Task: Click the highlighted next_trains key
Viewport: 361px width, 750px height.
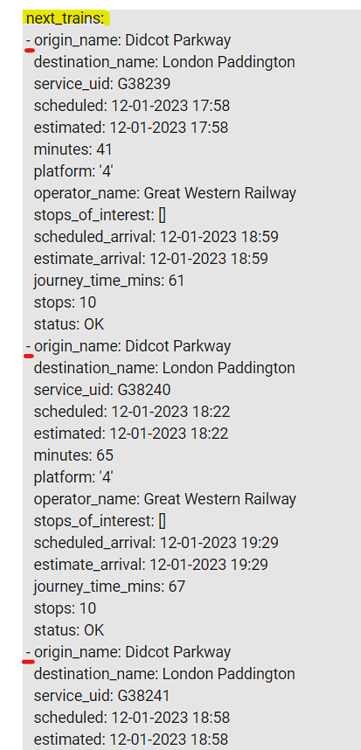Action: point(67,19)
